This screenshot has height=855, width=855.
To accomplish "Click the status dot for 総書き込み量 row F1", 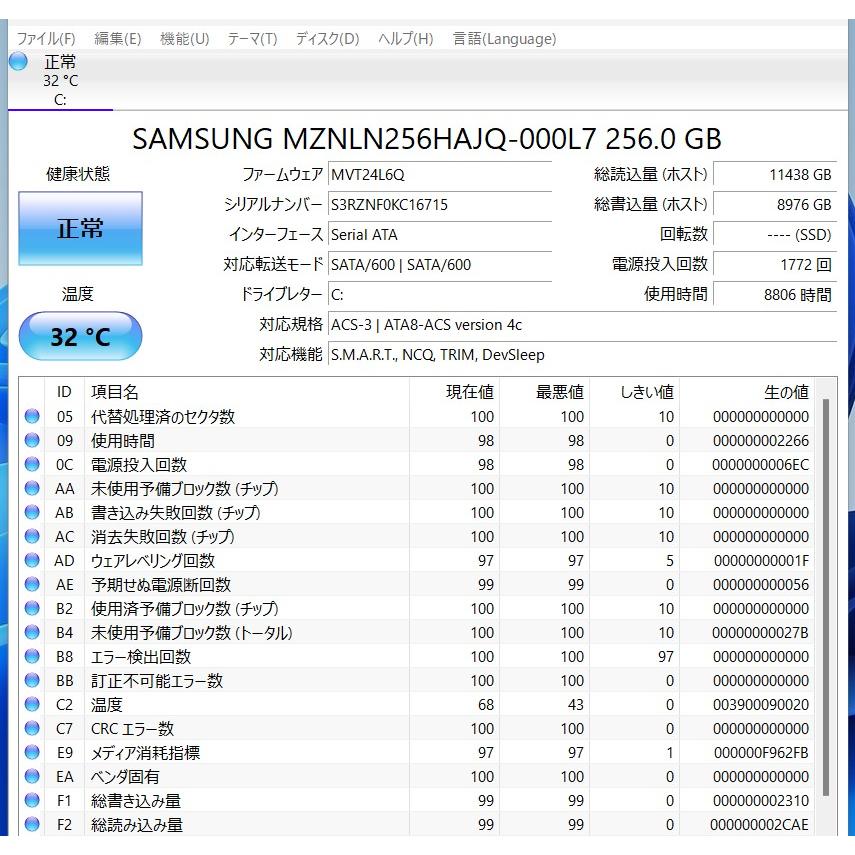I will pos(32,800).
